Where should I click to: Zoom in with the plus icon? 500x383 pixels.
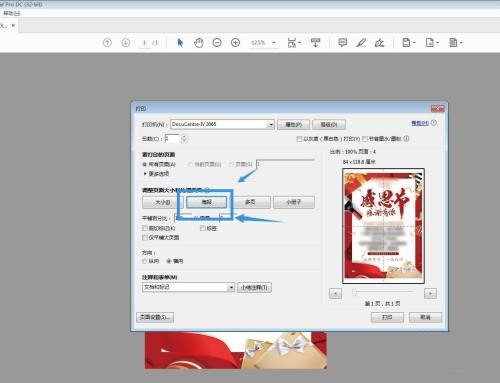click(235, 43)
